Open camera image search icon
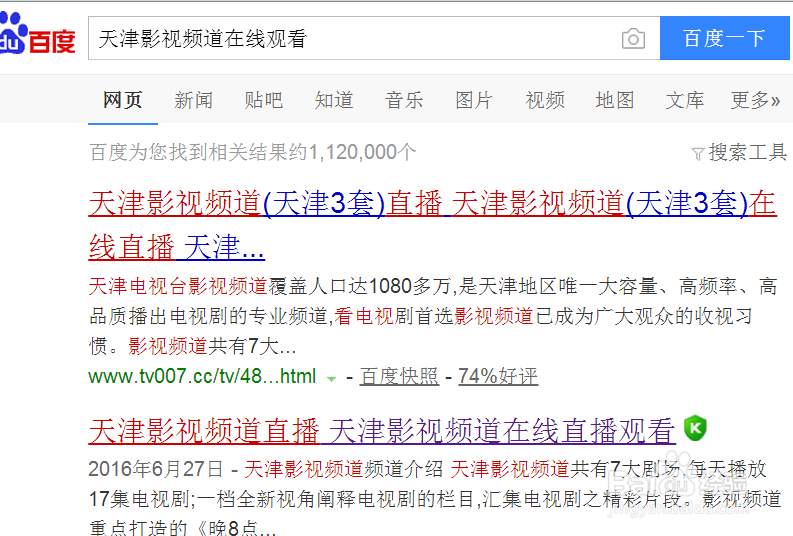This screenshot has width=793, height=536. click(x=633, y=39)
